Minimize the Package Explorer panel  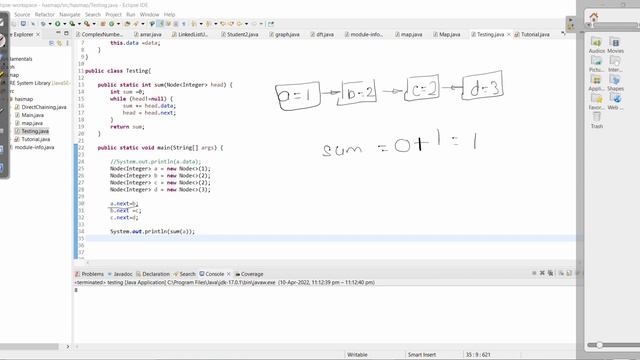click(58, 33)
